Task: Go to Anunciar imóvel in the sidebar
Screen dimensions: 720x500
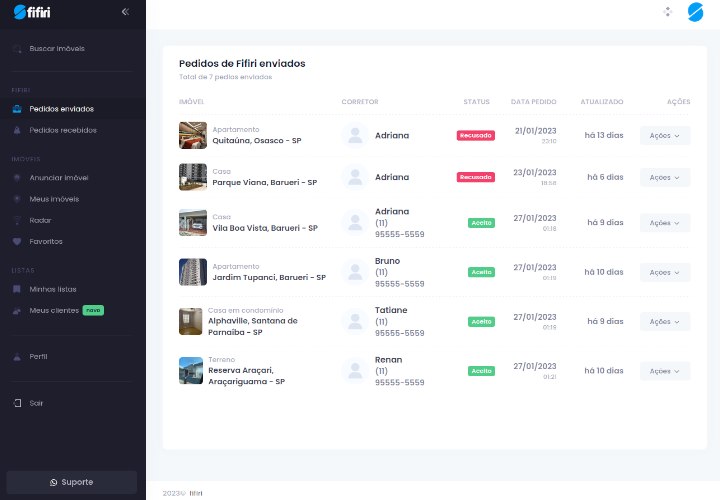Action: click(x=58, y=177)
